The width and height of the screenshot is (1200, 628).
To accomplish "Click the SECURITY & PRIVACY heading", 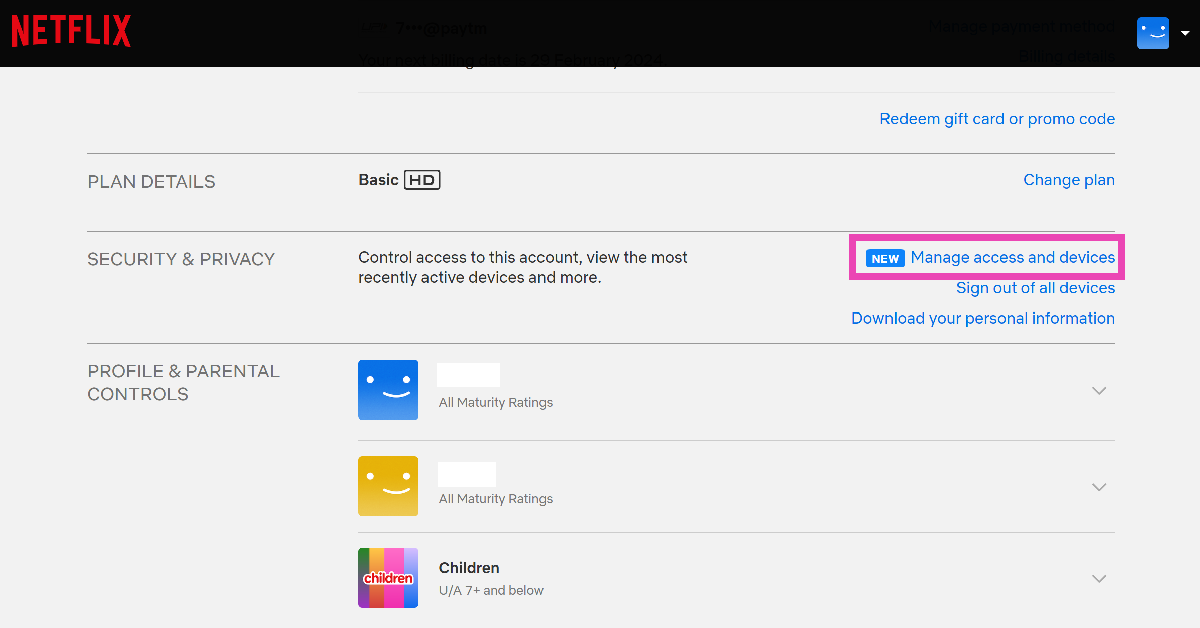I will point(181,259).
